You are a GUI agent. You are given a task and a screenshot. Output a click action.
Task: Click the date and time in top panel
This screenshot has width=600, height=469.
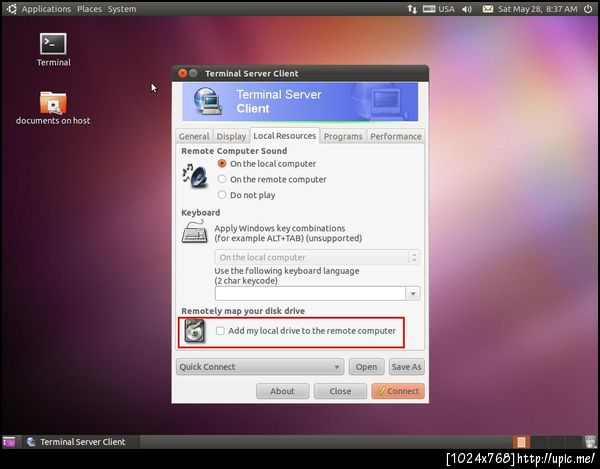(538, 9)
